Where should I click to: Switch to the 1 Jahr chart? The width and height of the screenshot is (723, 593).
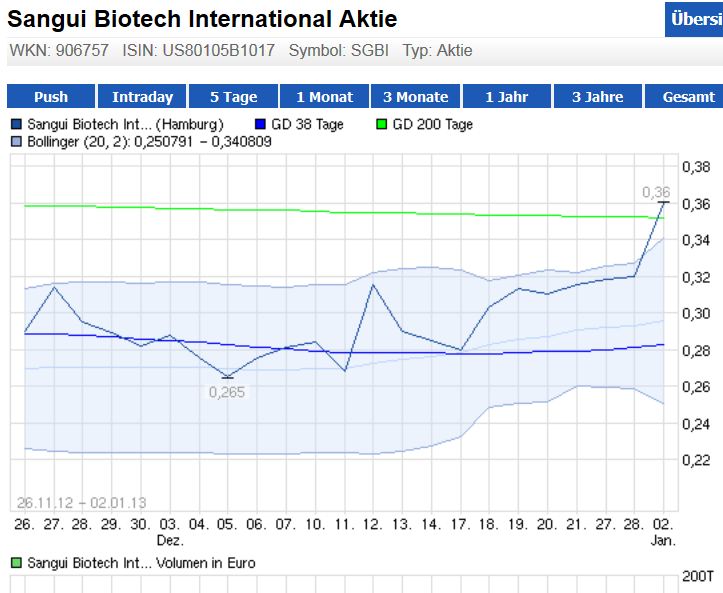pos(506,97)
